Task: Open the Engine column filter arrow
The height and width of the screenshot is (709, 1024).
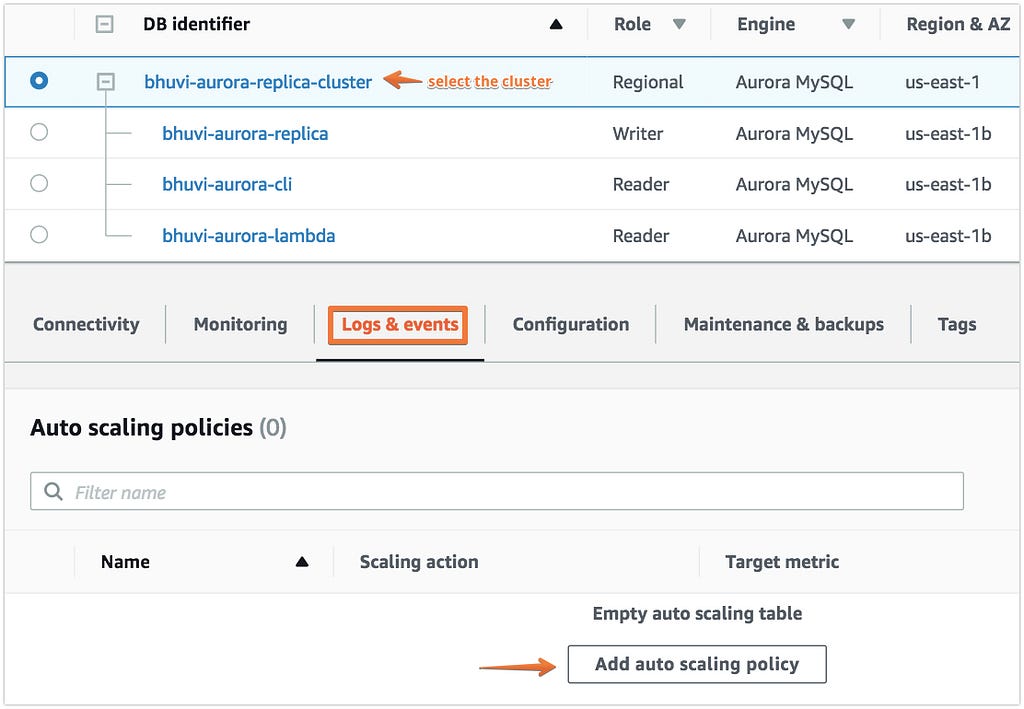Action: [x=848, y=24]
